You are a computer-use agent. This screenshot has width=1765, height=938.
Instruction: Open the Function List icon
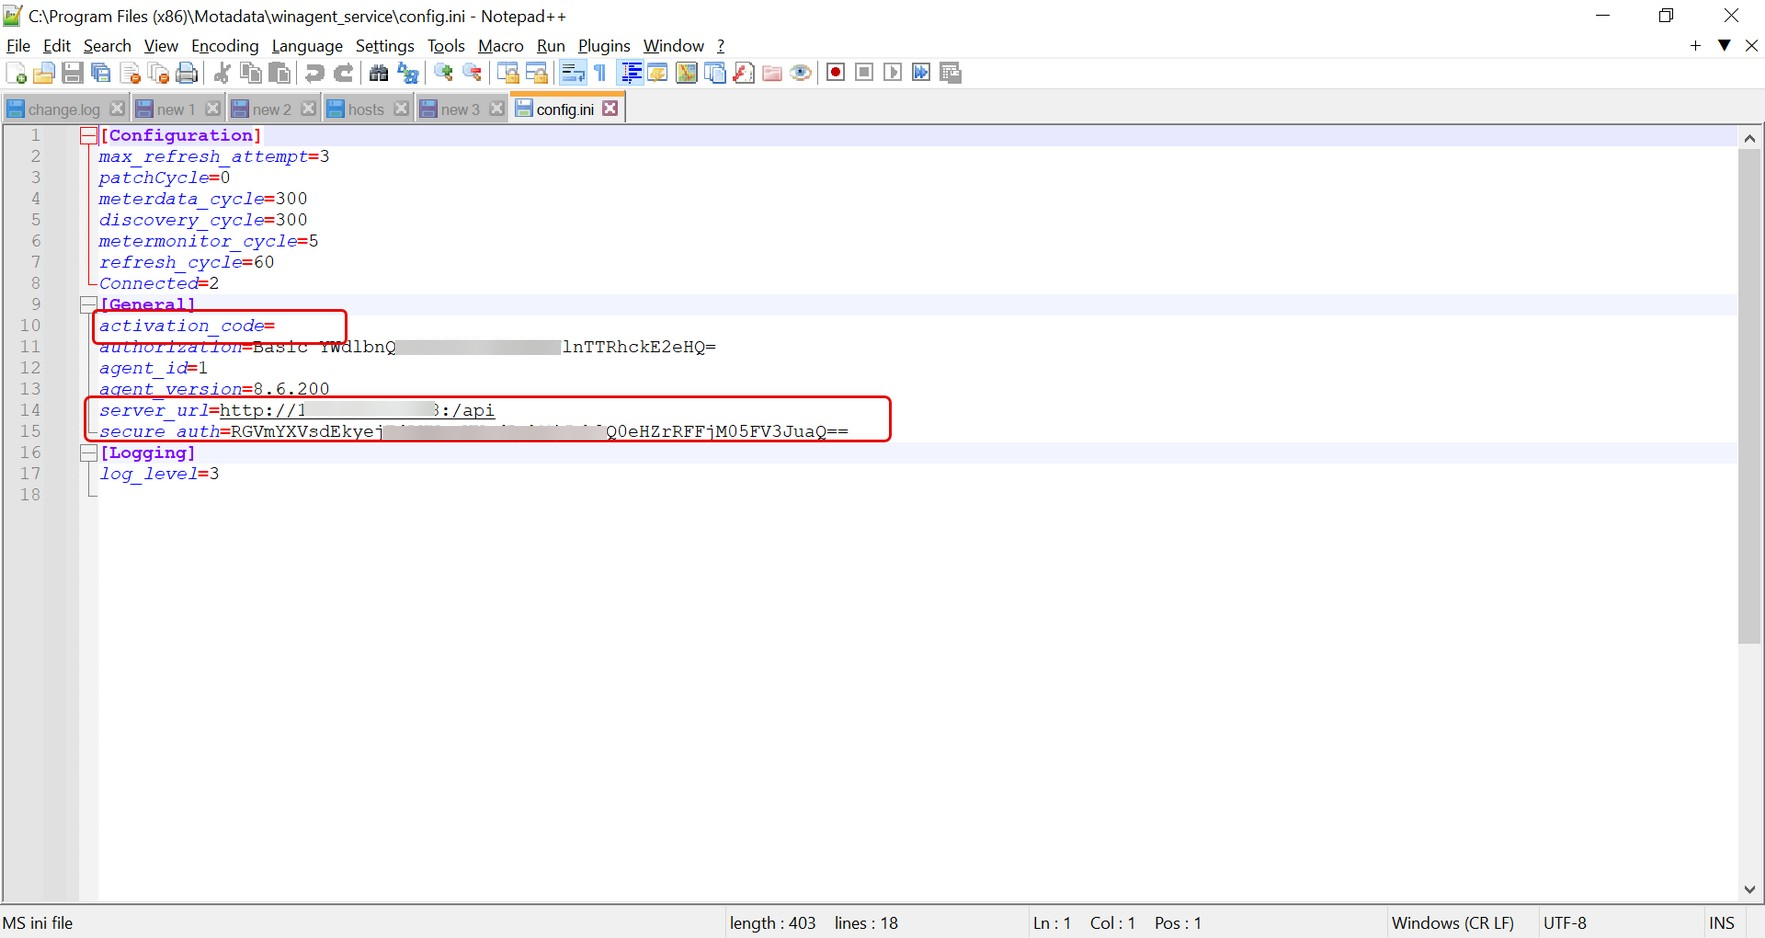pos(744,73)
